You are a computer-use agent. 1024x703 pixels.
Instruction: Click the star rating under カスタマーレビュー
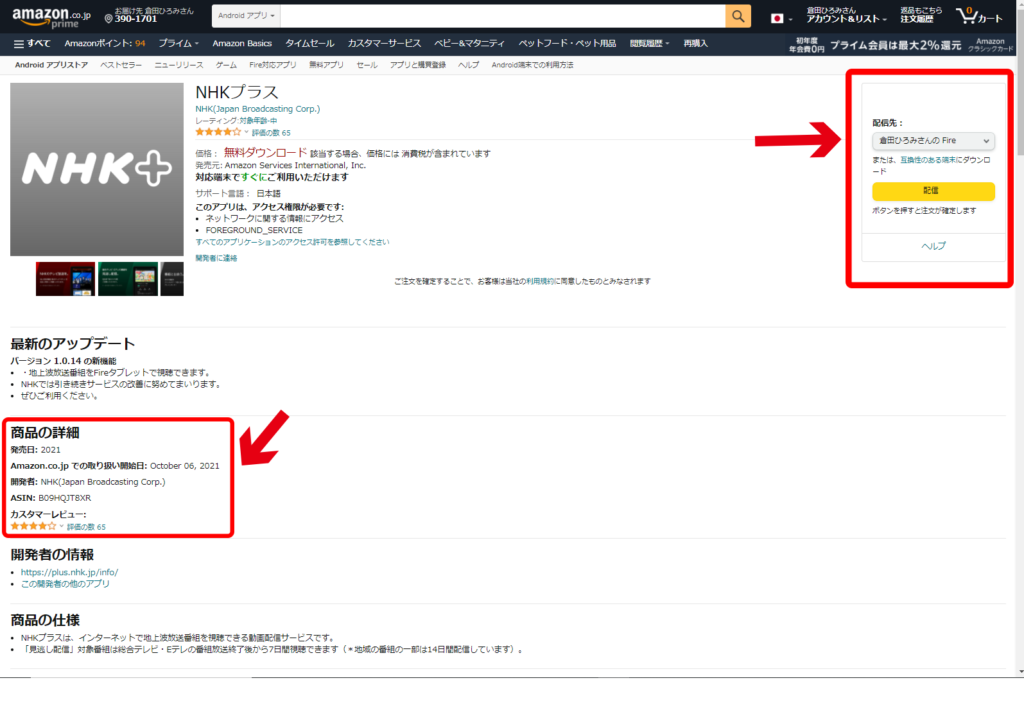pos(33,526)
